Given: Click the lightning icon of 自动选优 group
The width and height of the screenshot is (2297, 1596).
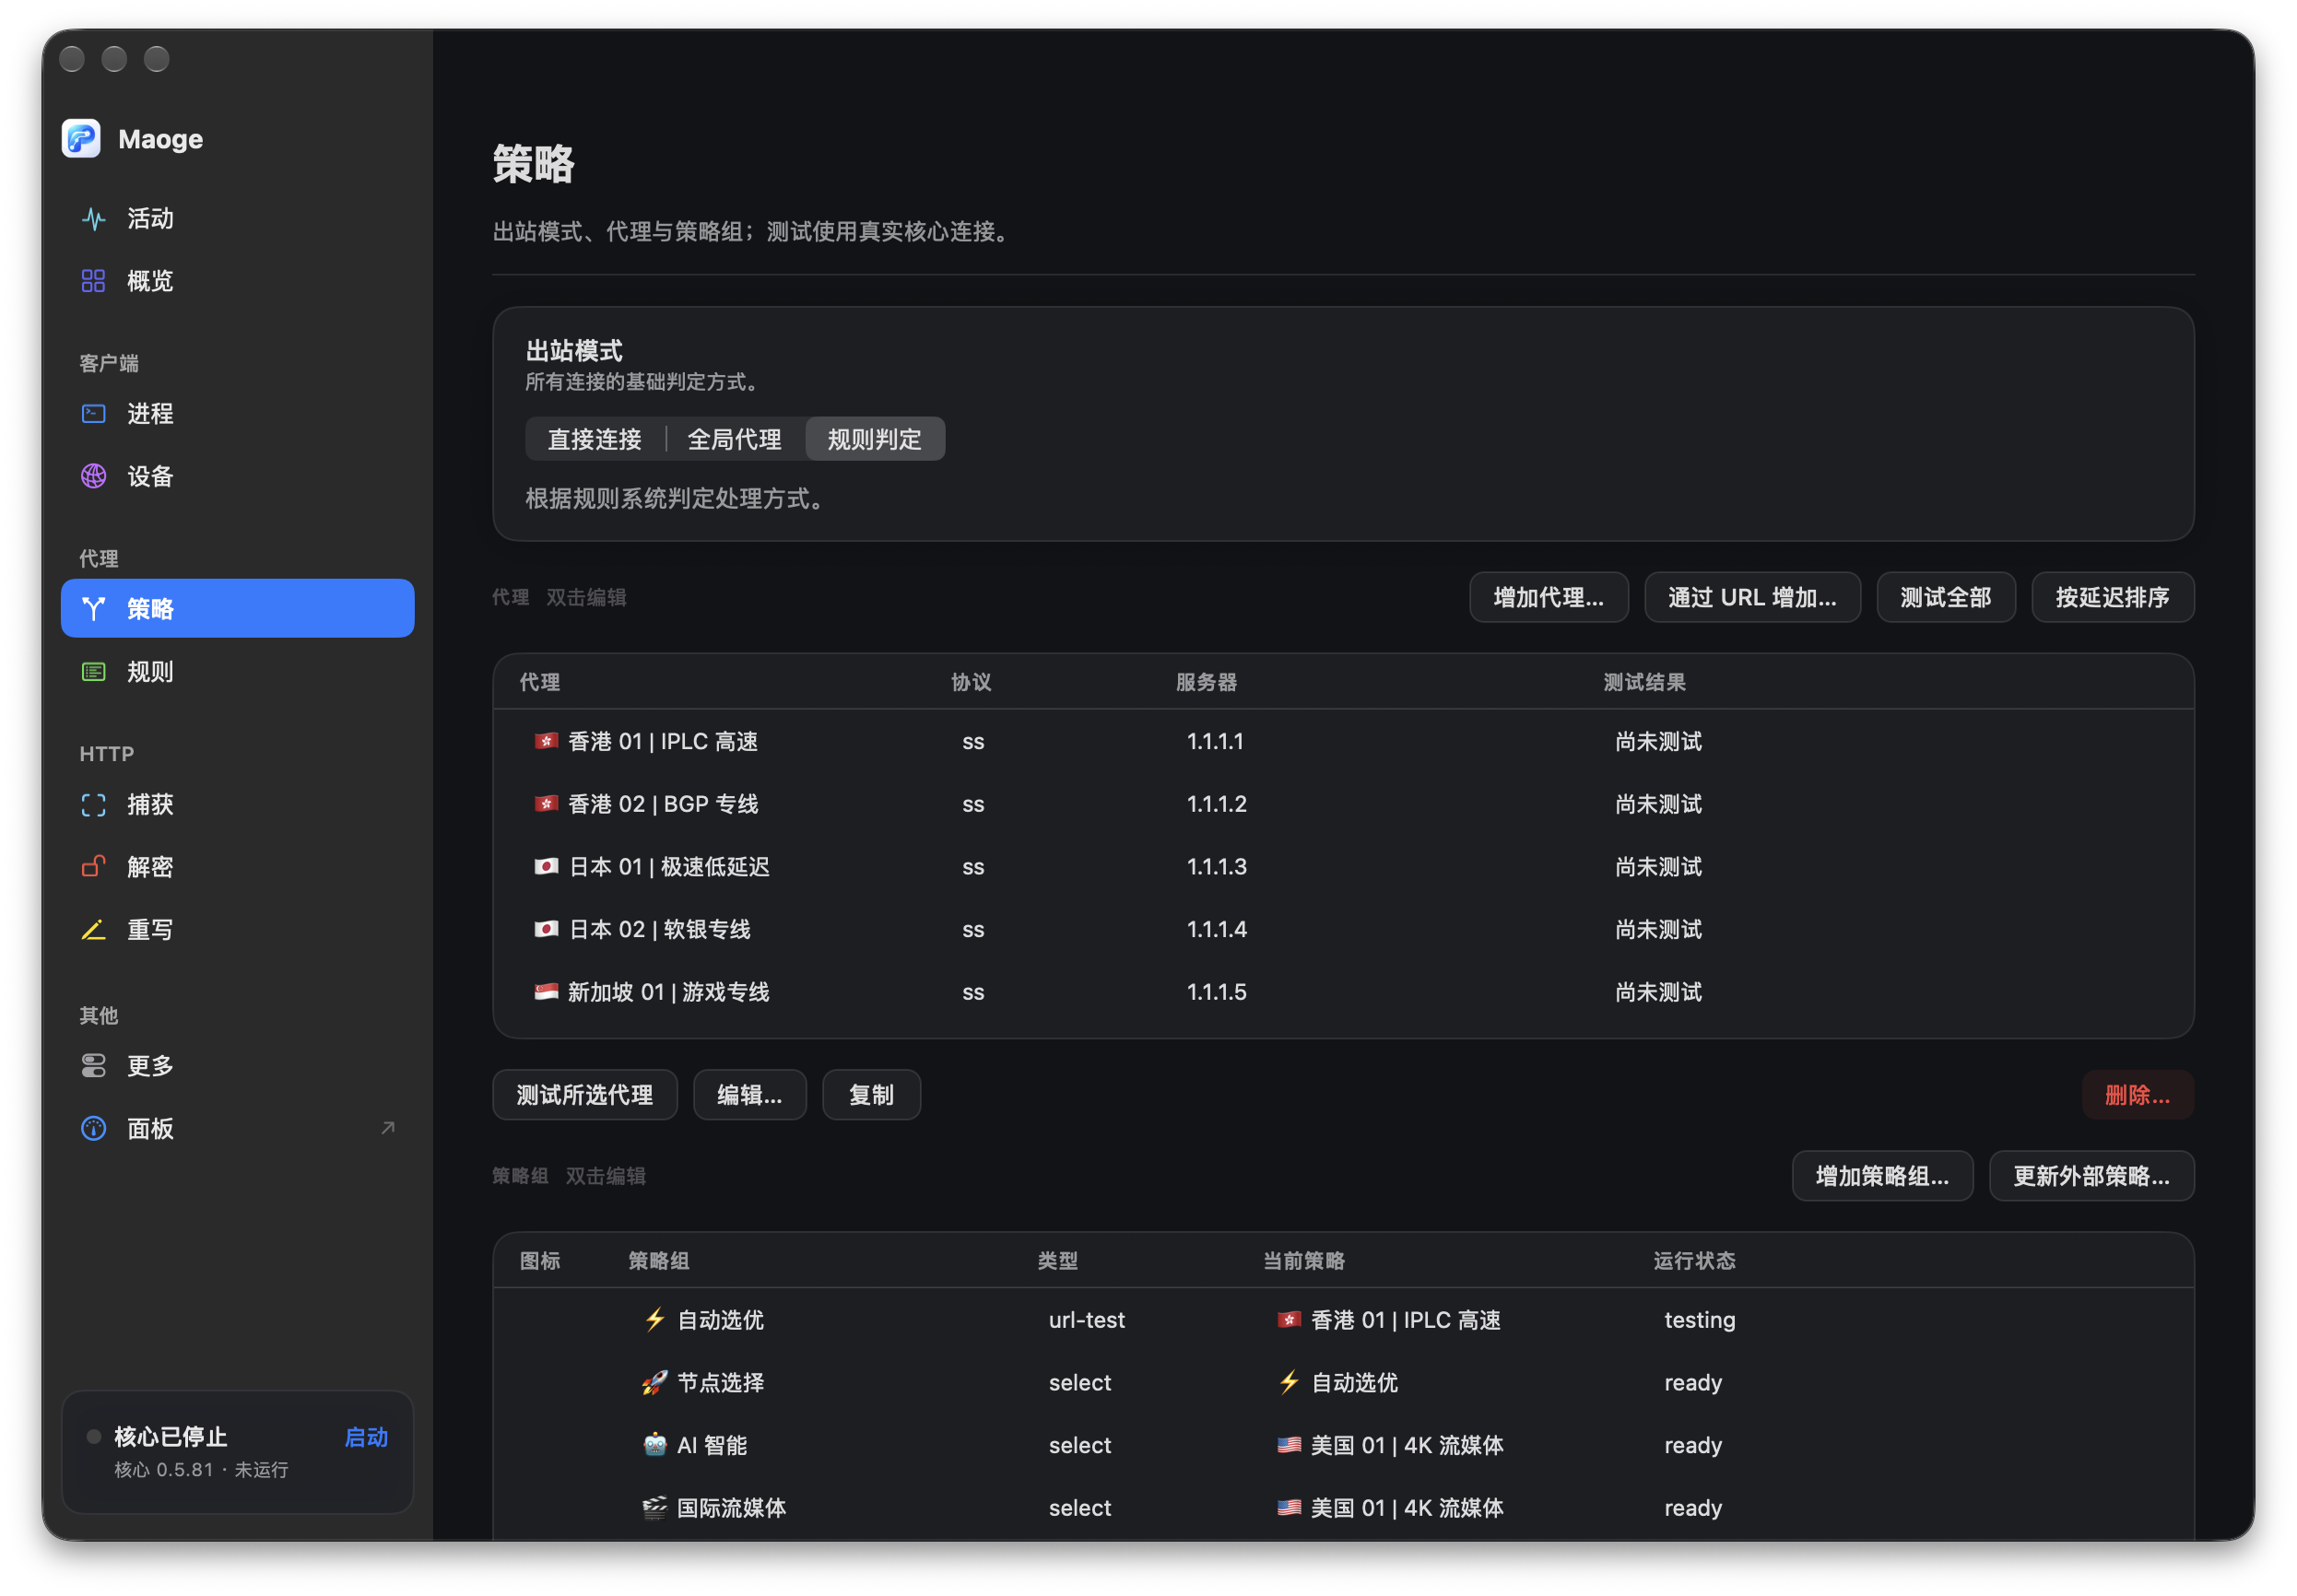Looking at the screenshot, I should pos(655,1319).
